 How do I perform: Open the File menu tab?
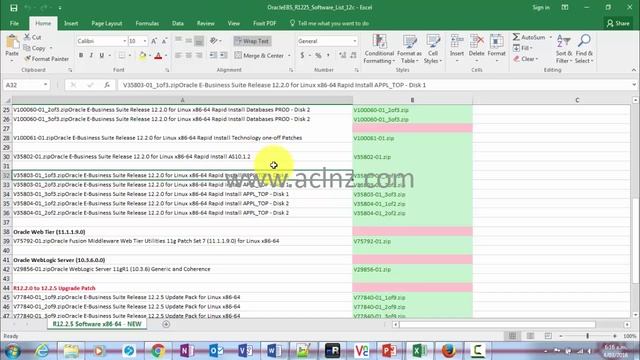[14, 23]
